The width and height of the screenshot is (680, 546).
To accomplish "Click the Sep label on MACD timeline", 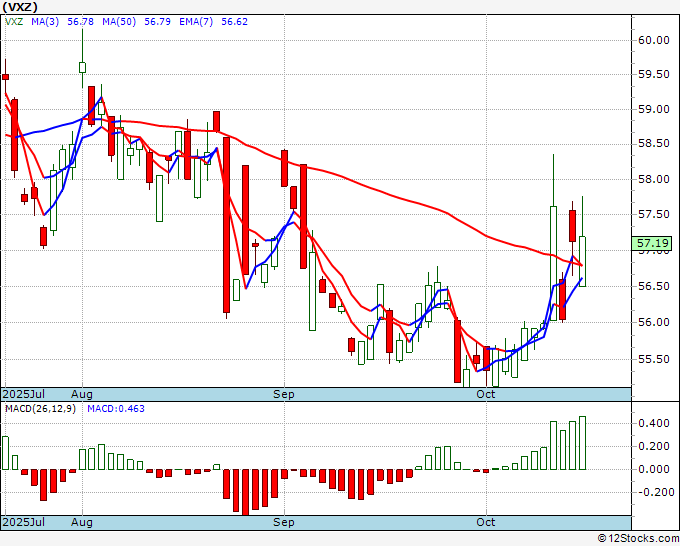I will tap(284, 522).
